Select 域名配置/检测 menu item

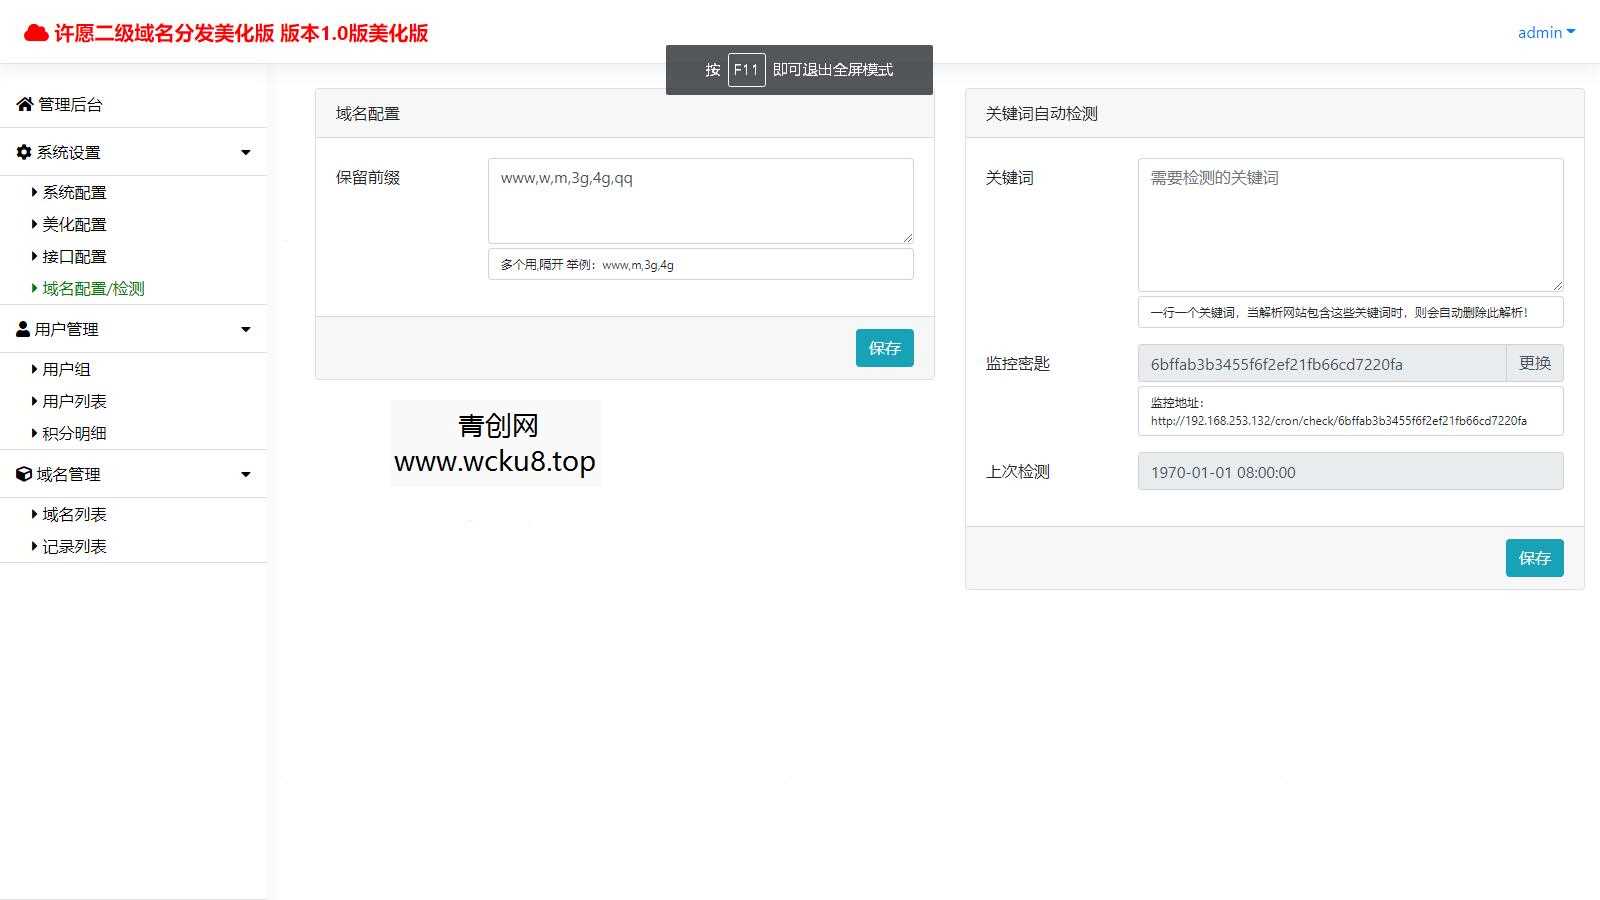click(x=92, y=288)
